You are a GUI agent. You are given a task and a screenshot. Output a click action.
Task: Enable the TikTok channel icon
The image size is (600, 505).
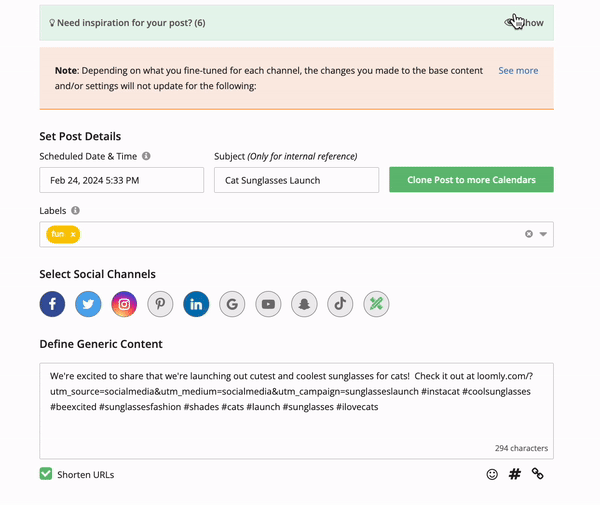[x=340, y=305]
